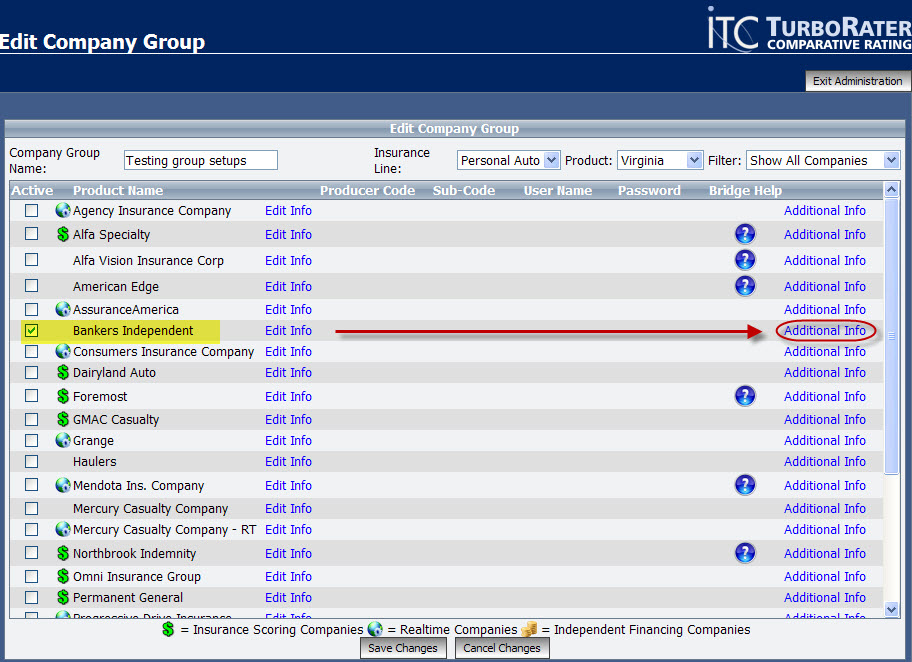Click Cancel Changes button
This screenshot has height=662, width=912.
pos(502,648)
